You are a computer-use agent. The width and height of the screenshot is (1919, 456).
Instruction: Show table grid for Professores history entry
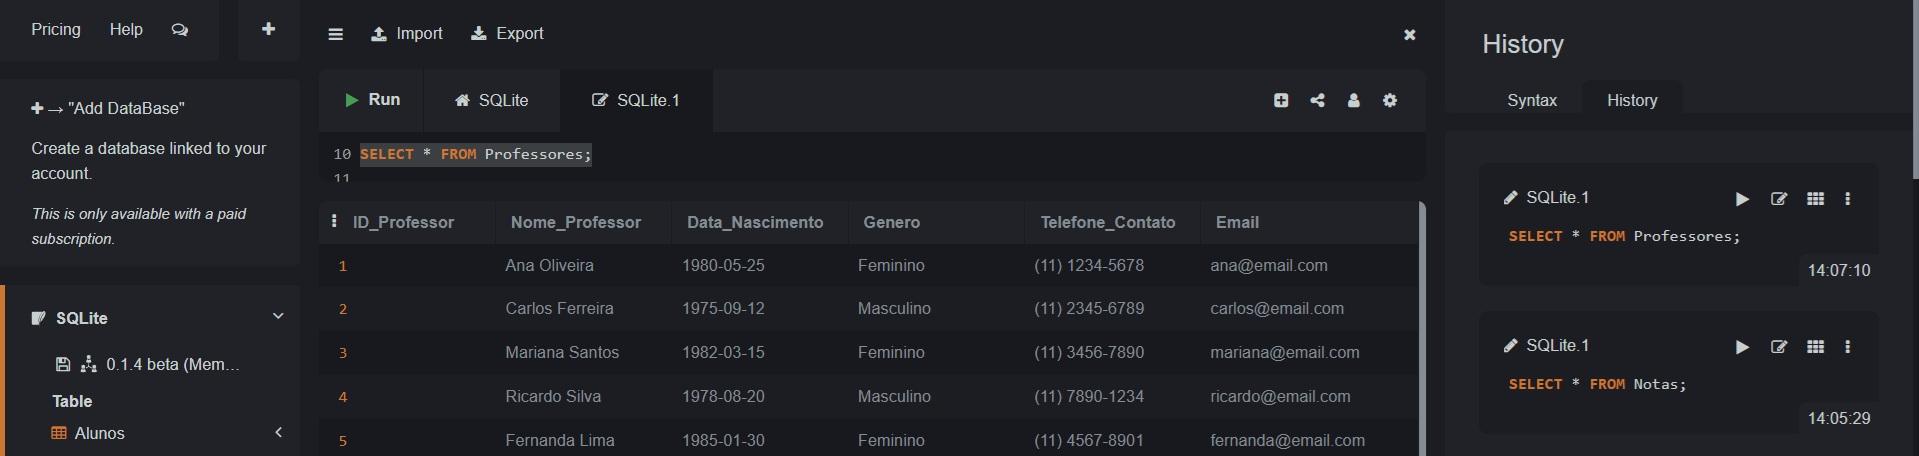(x=1816, y=199)
